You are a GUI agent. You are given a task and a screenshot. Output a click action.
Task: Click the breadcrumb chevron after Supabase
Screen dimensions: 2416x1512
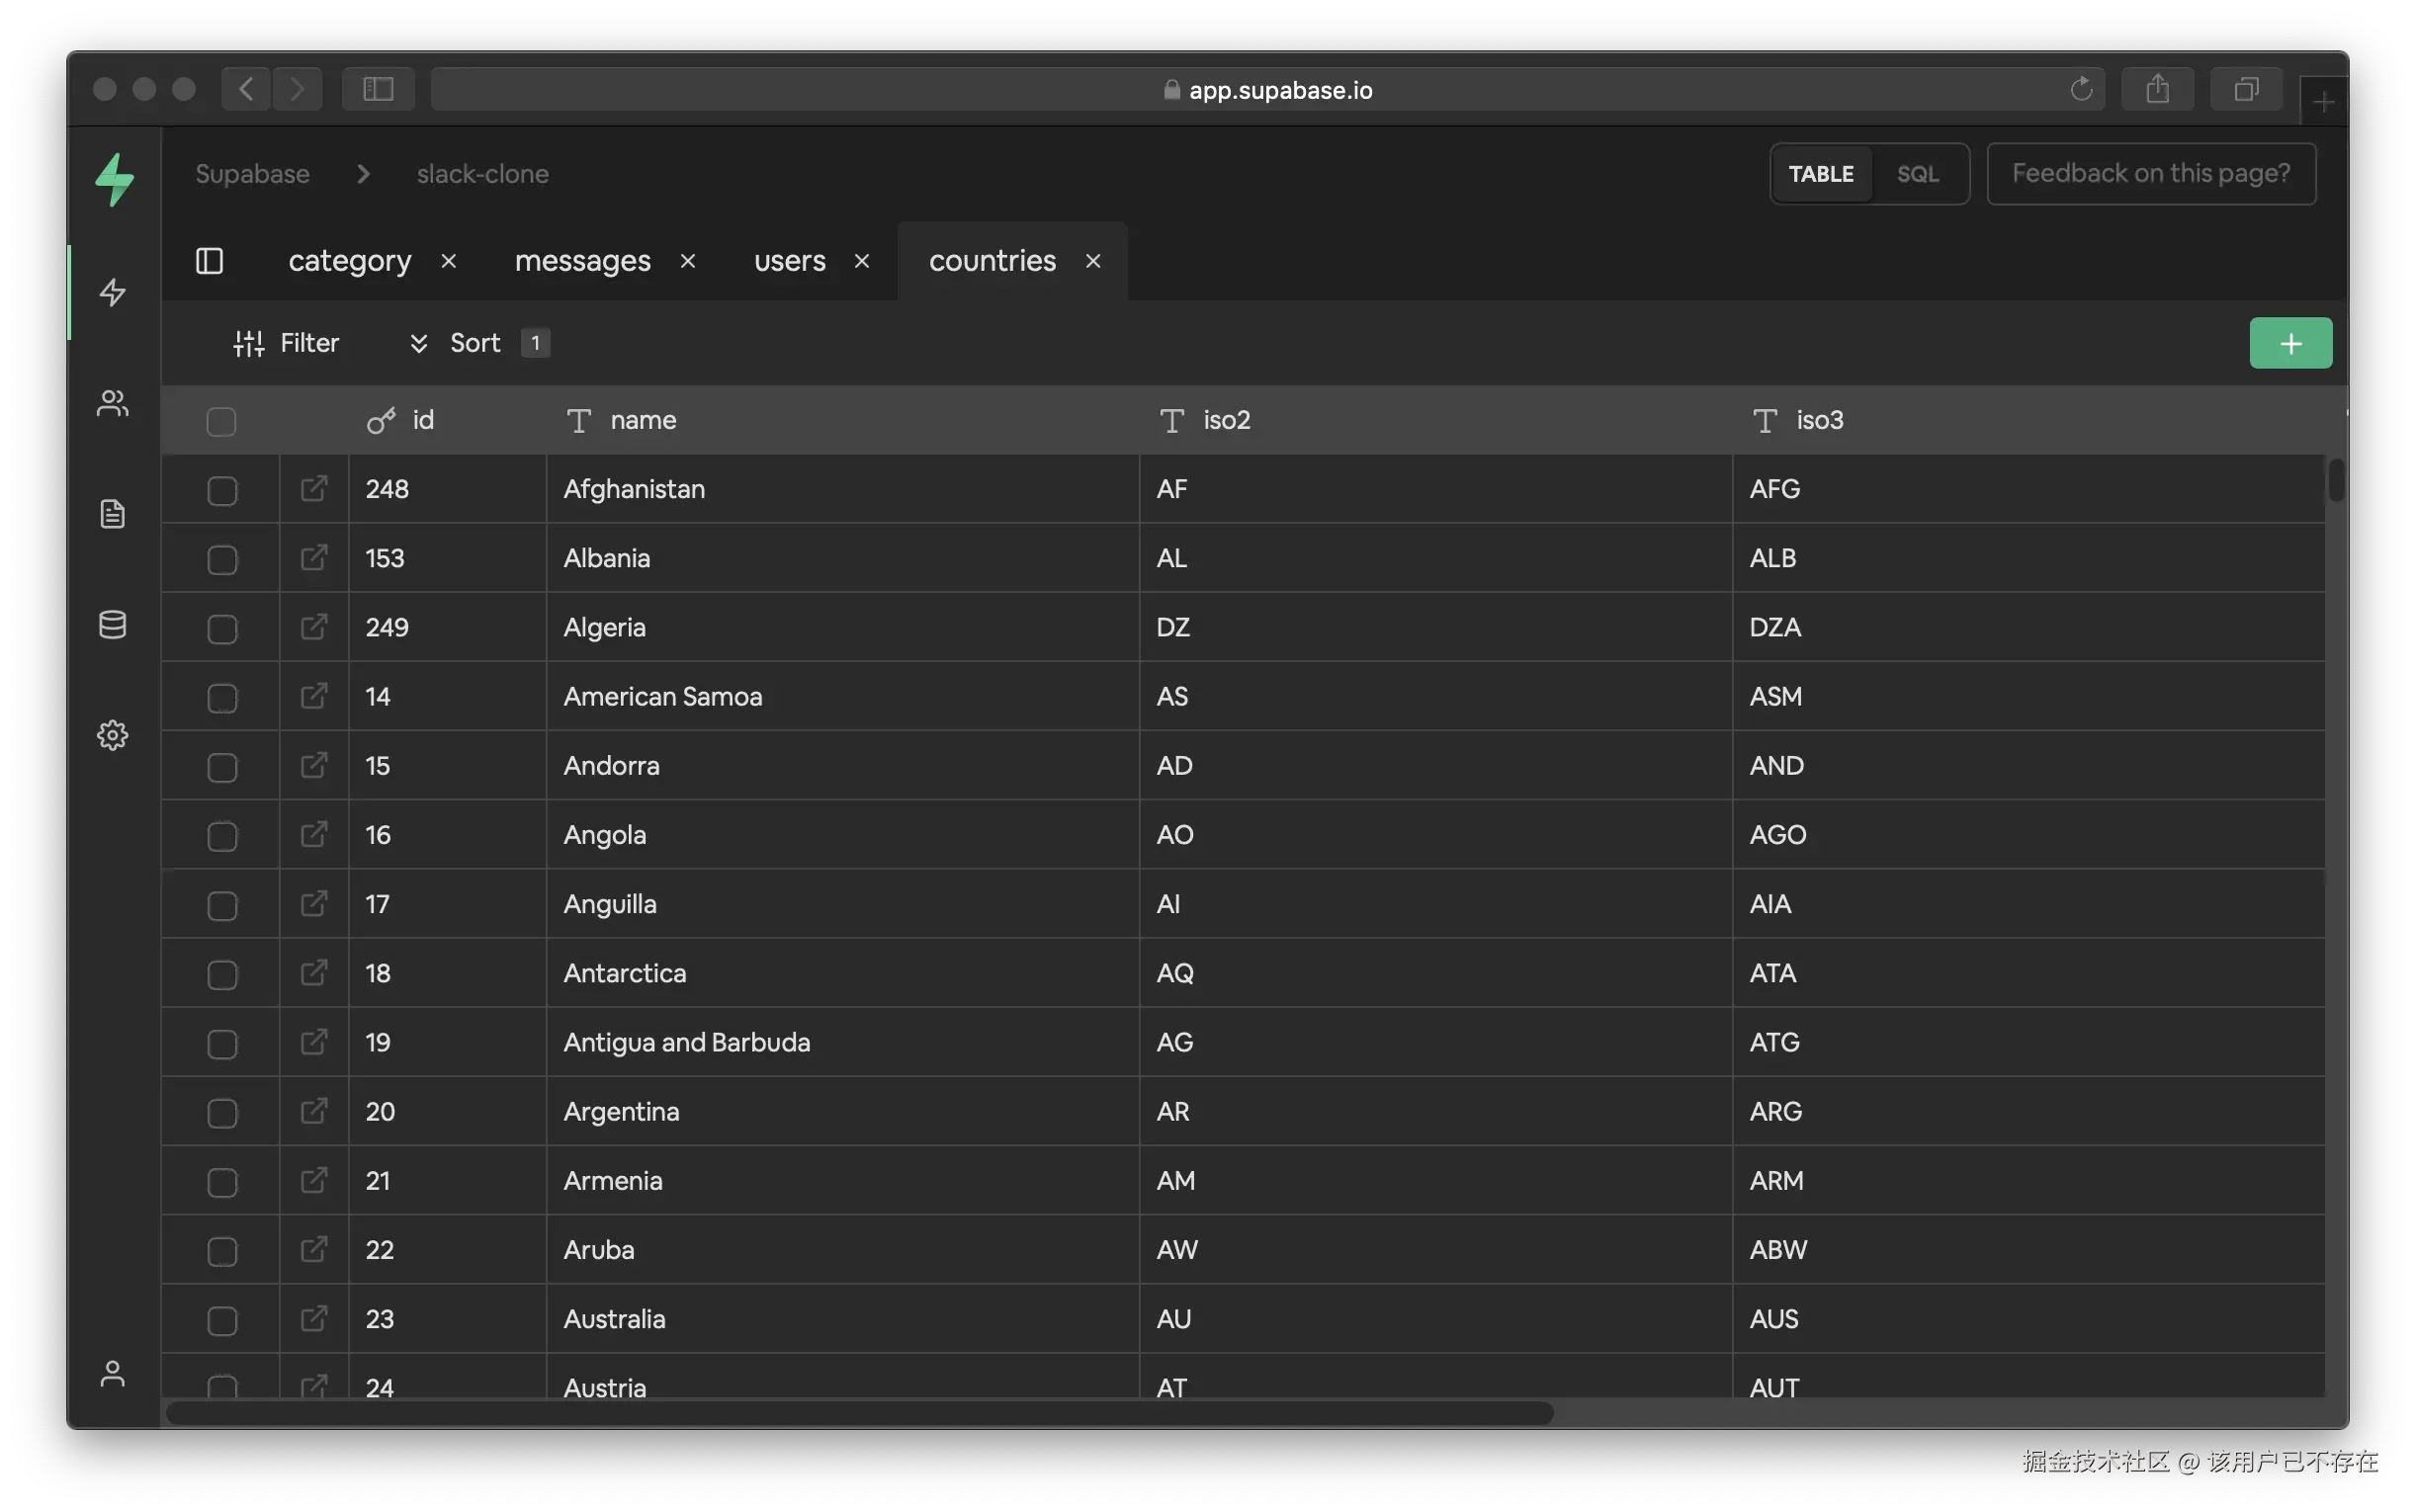pos(363,174)
